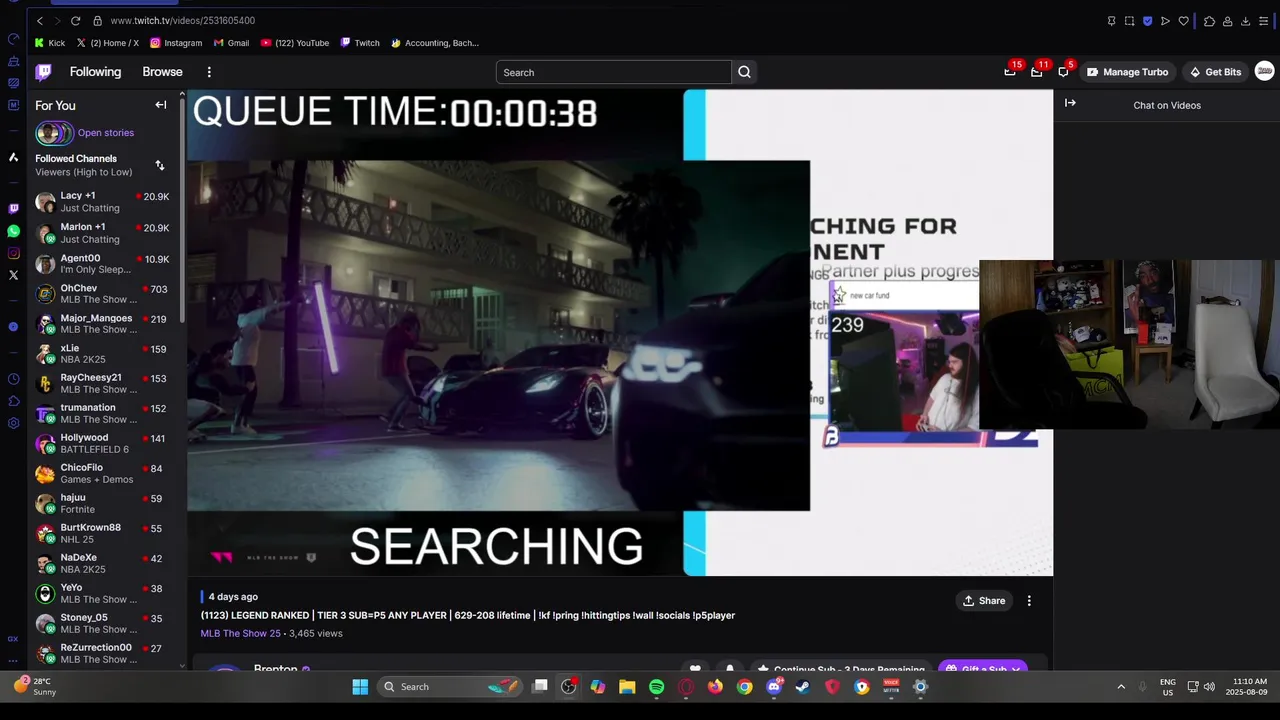Open YeYo channel in sidebar
The height and width of the screenshot is (720, 1280).
click(103, 594)
